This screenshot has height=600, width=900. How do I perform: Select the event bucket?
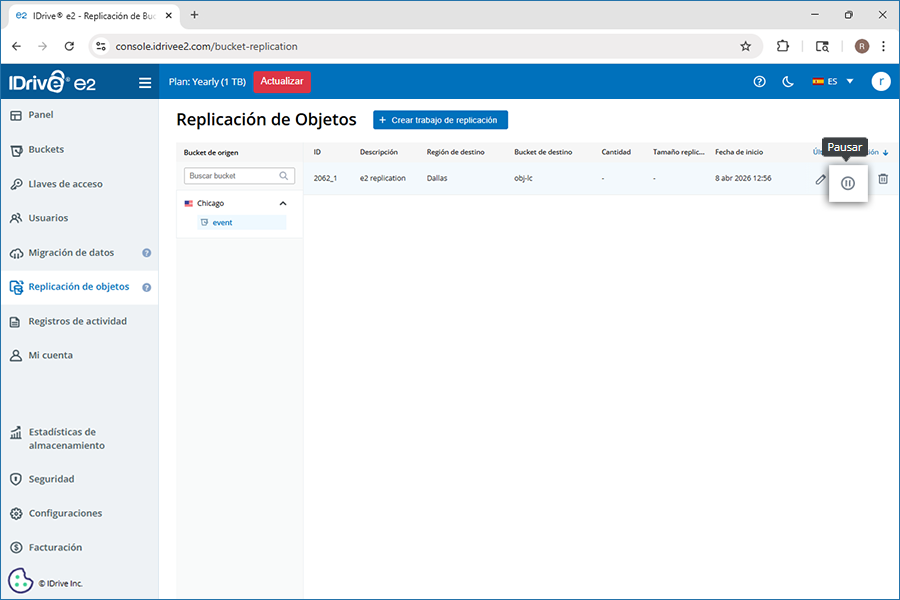point(222,222)
